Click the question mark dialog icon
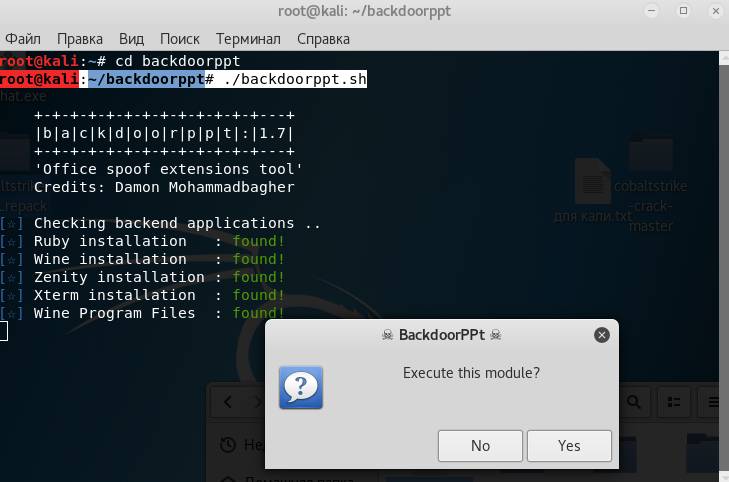This screenshot has height=482, width=729. pyautogui.click(x=298, y=387)
